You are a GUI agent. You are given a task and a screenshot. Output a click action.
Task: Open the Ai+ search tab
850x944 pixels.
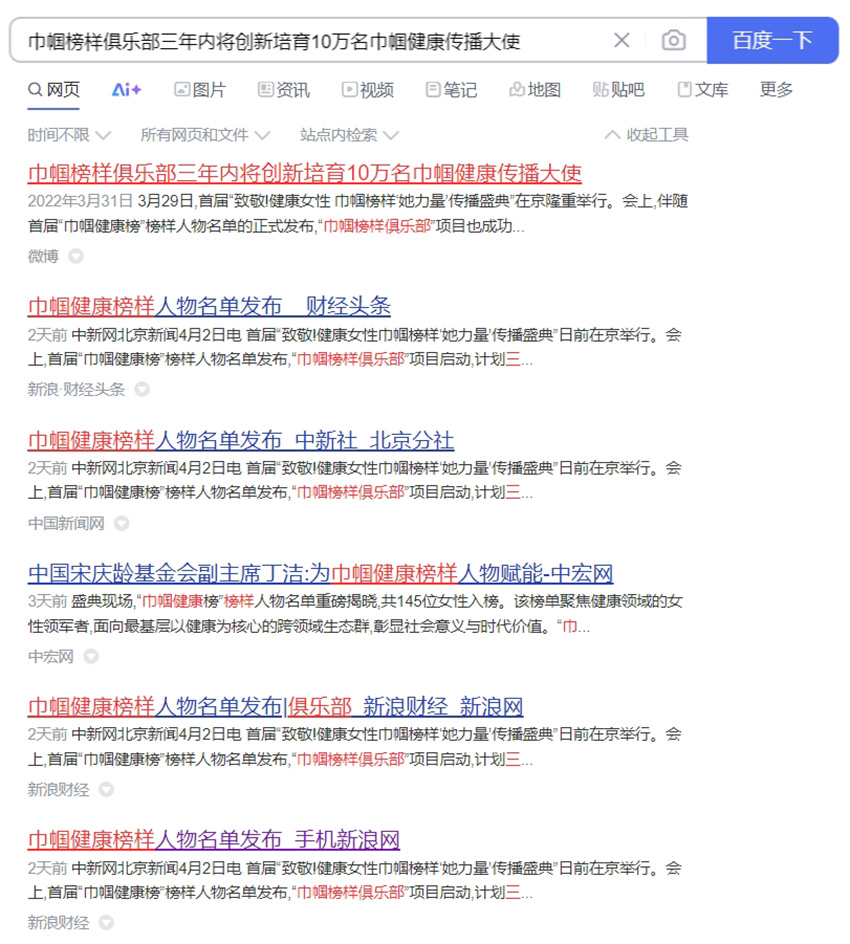tap(126, 90)
